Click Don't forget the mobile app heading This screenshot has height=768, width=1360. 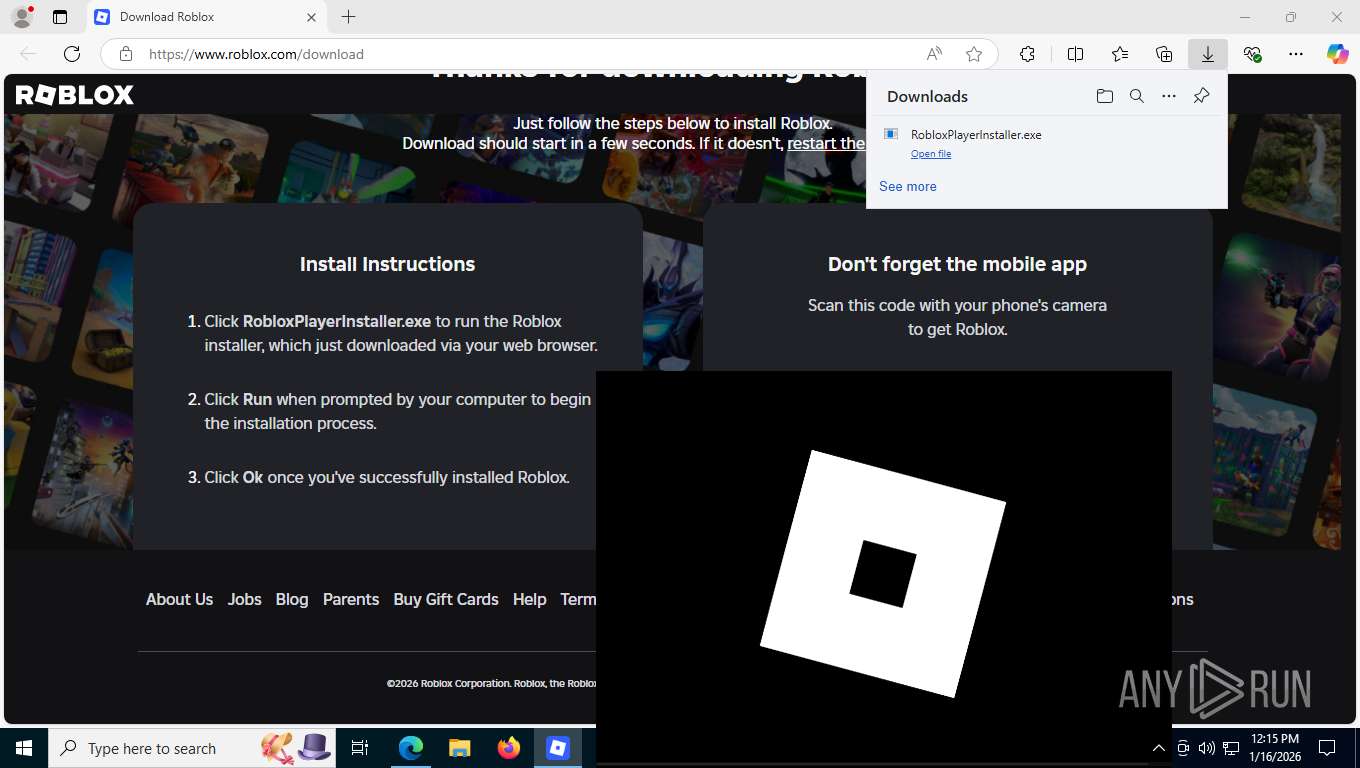click(957, 264)
